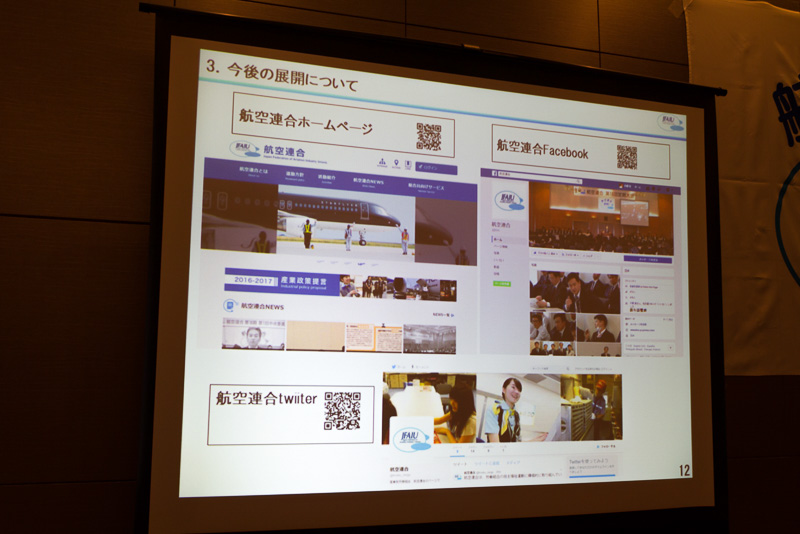
Task: Click the 航空連合twiiter label text
Action: coord(266,398)
